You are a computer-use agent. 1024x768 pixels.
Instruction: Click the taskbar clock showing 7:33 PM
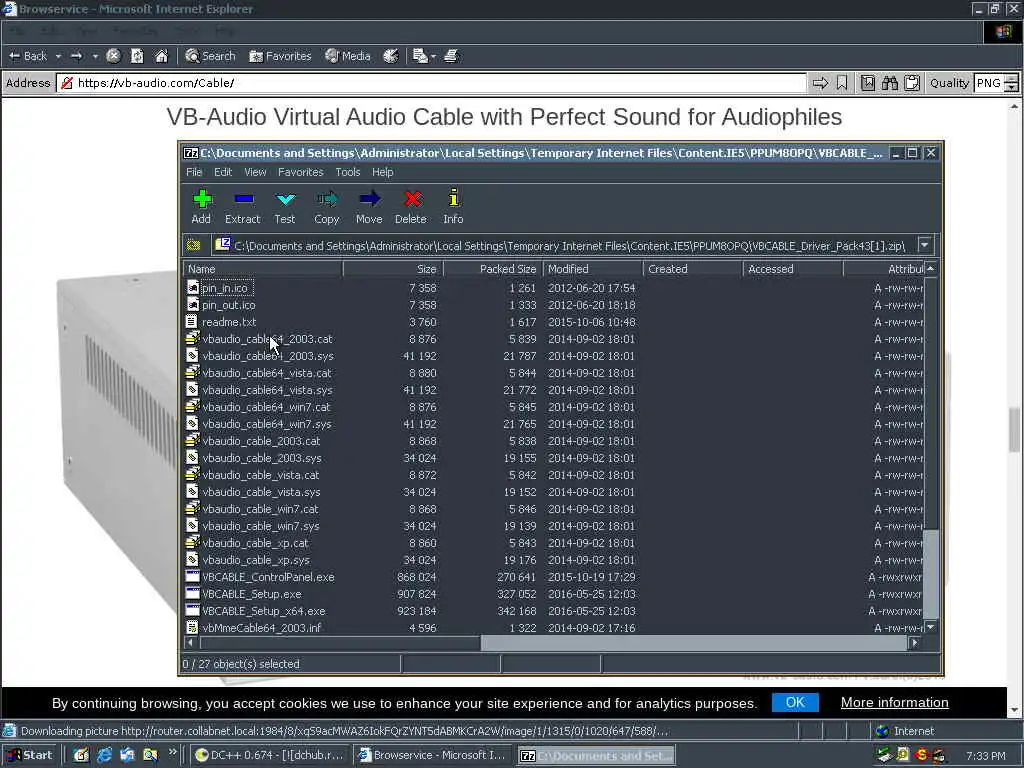click(985, 756)
